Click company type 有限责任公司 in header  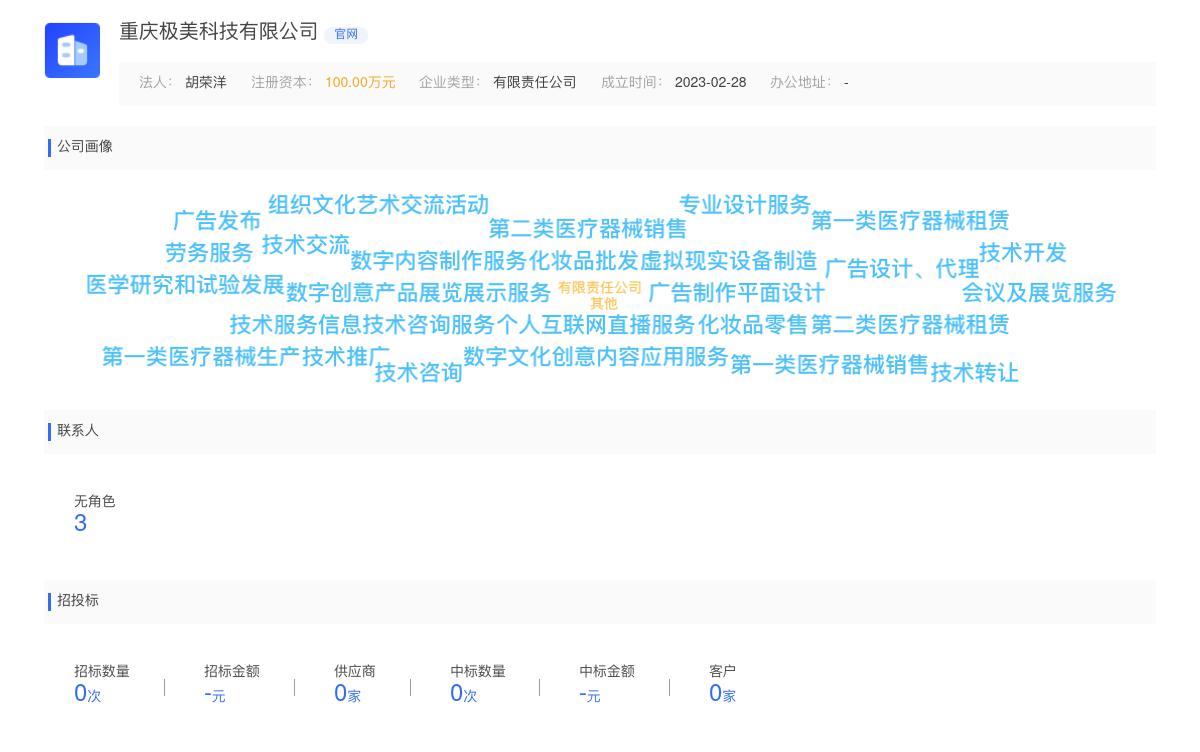click(x=535, y=82)
